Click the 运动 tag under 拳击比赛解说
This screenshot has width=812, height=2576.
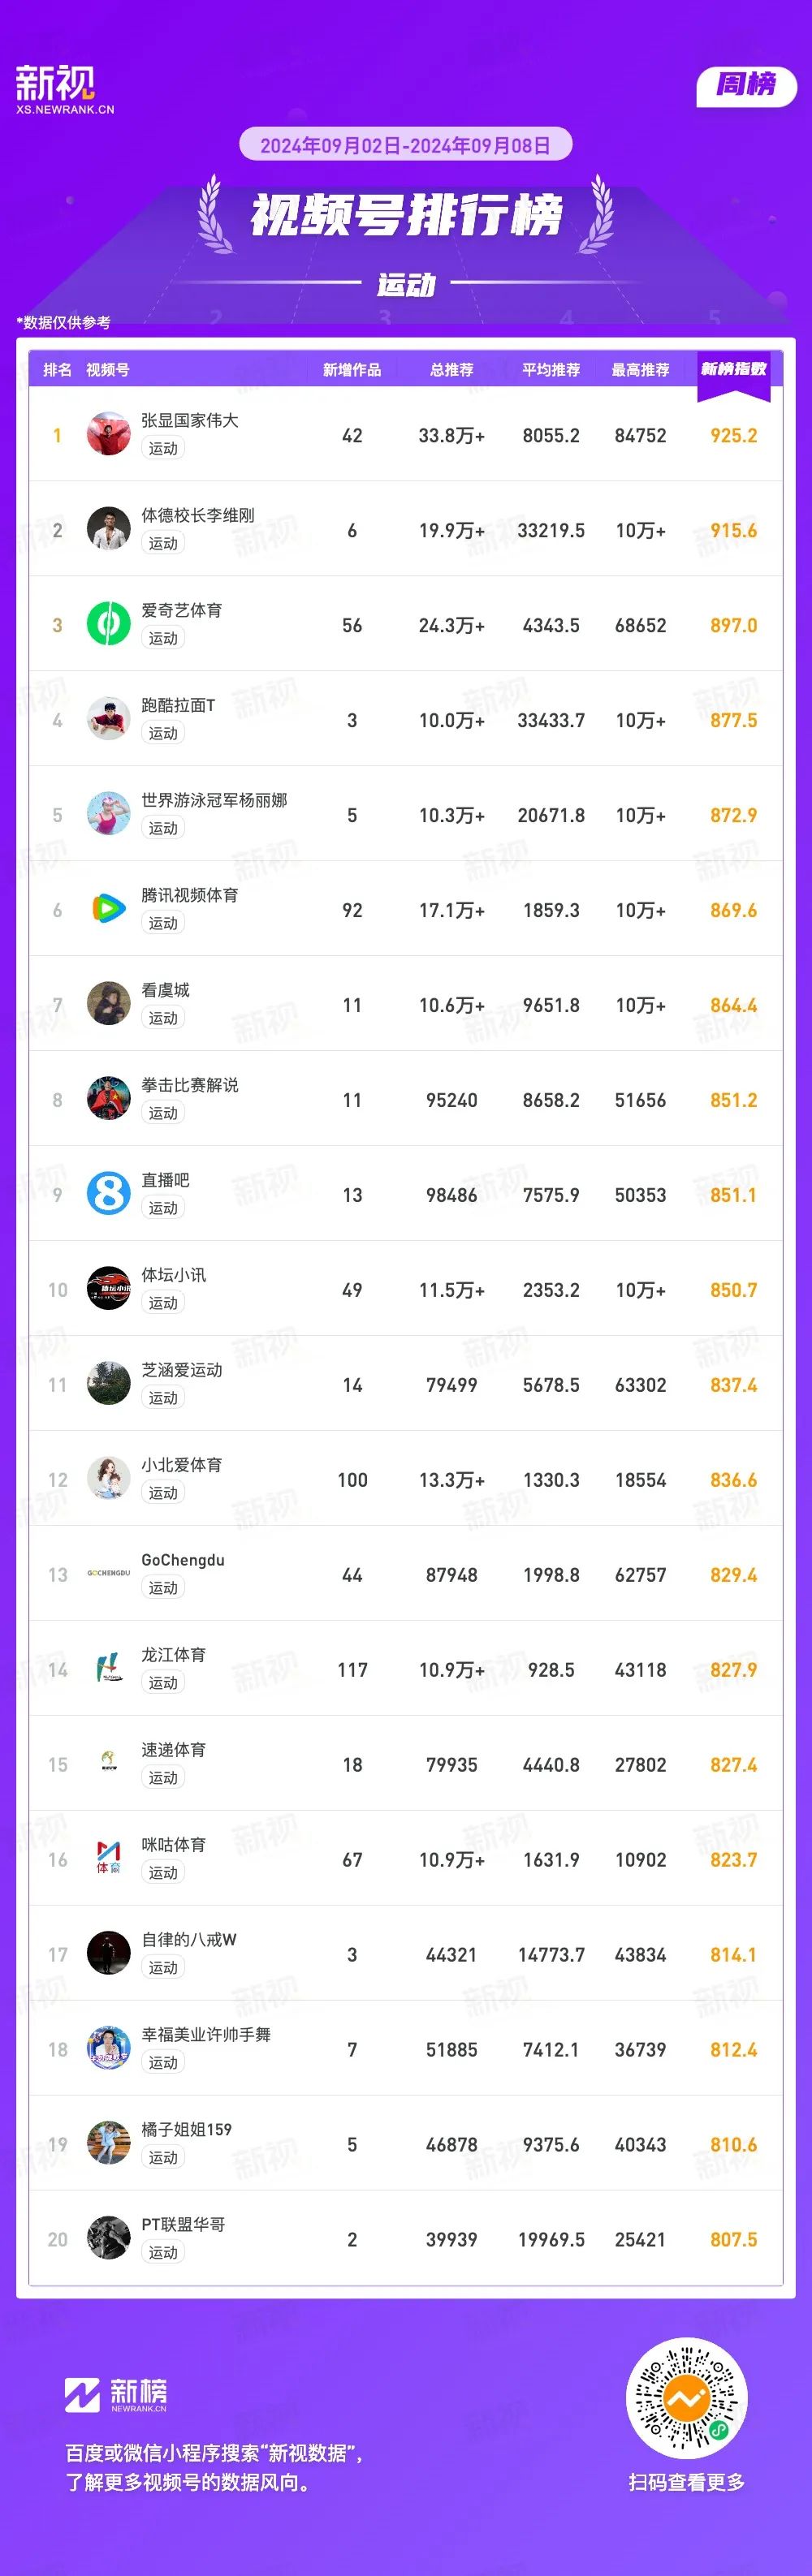pos(163,1113)
